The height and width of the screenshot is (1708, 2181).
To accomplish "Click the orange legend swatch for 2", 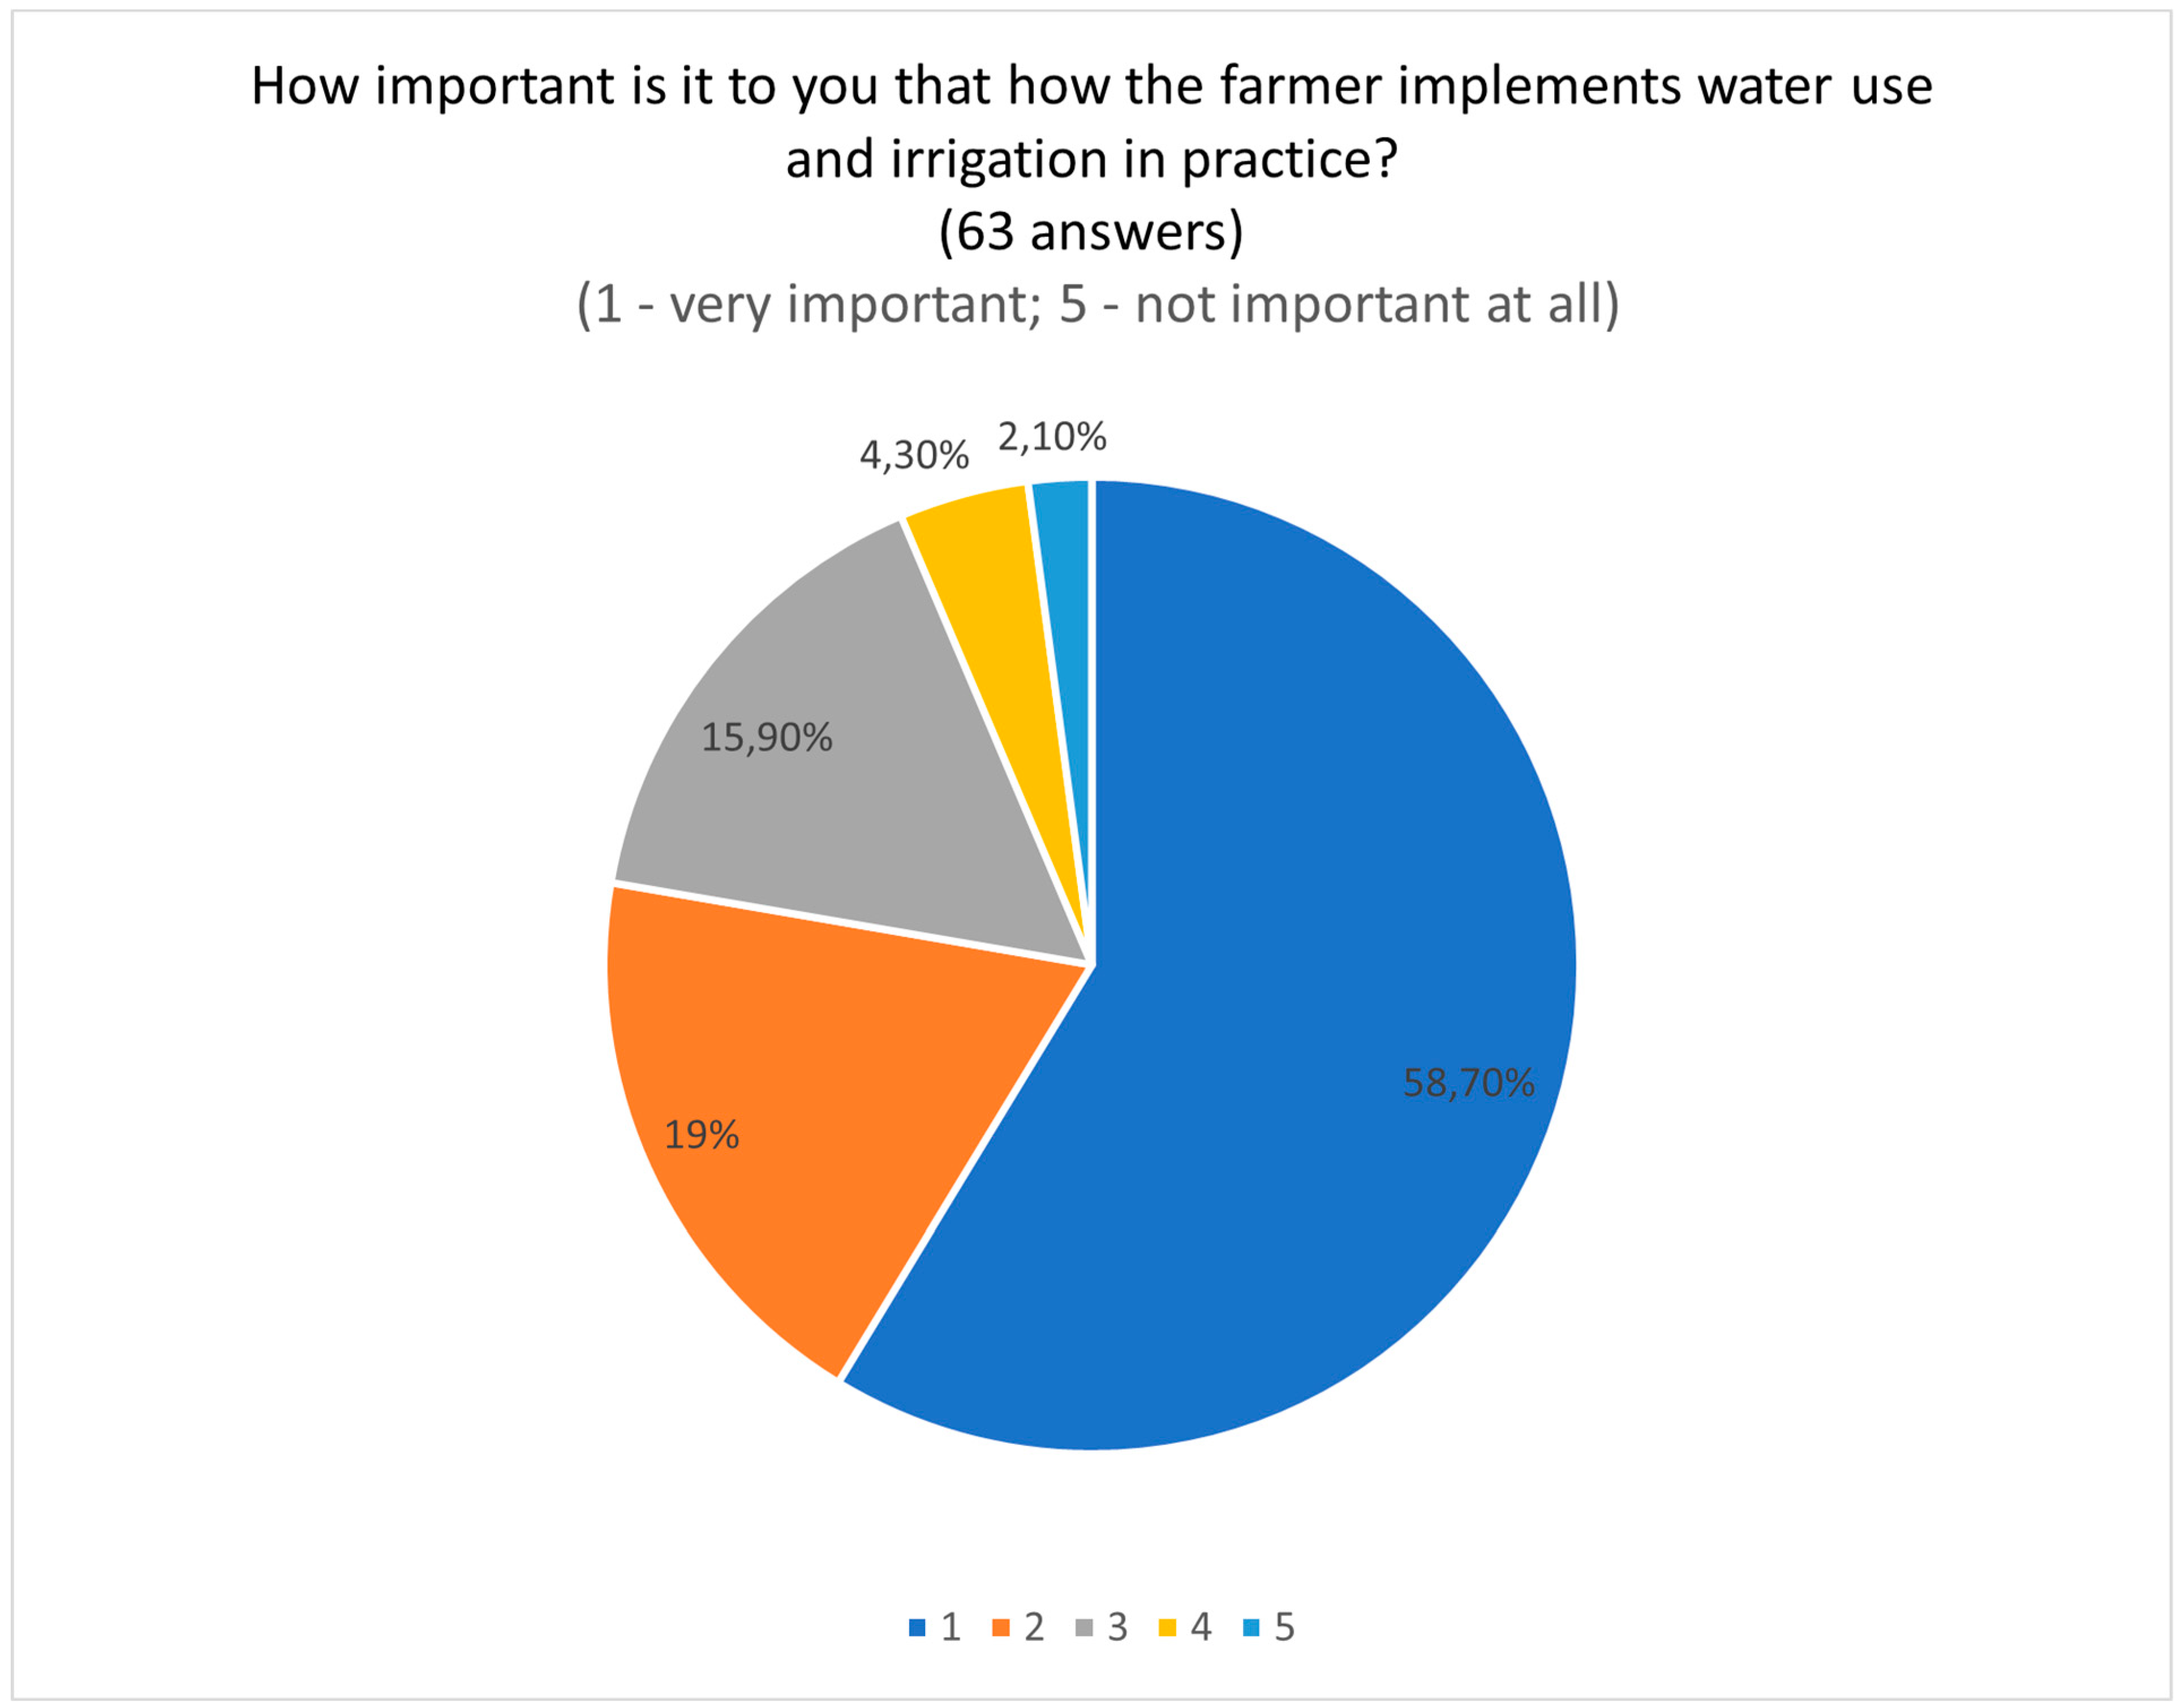I will [x=999, y=1628].
